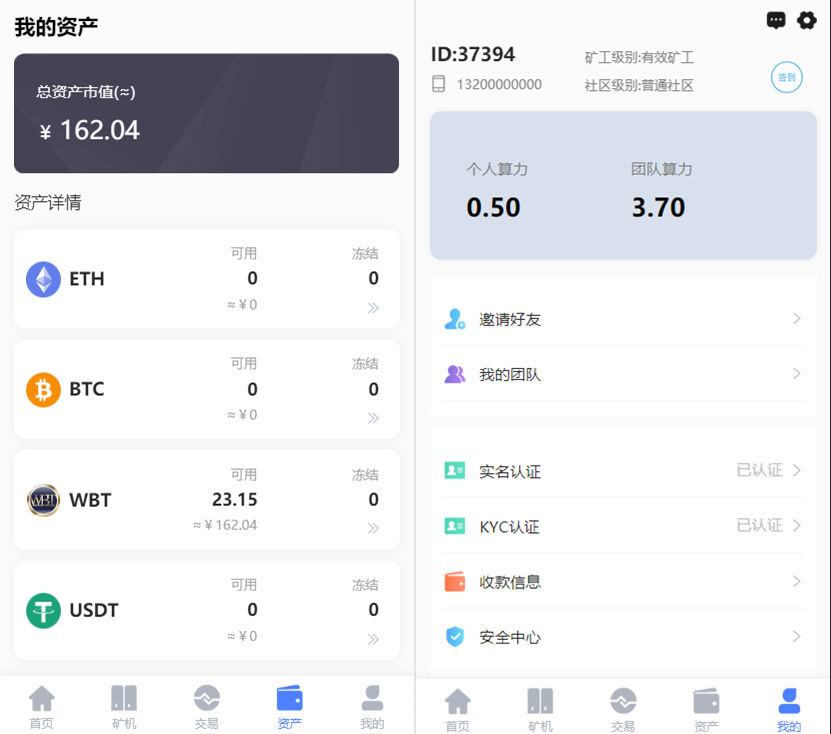Click the 实名认证 ID card icon
Viewport: 831px width, 734px height.
point(455,470)
